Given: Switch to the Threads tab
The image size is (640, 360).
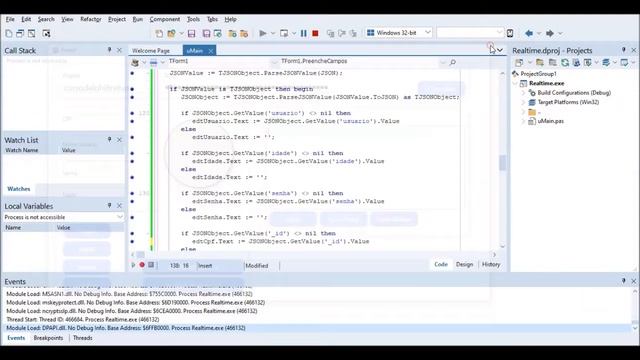Looking at the screenshot, I should (82, 338).
